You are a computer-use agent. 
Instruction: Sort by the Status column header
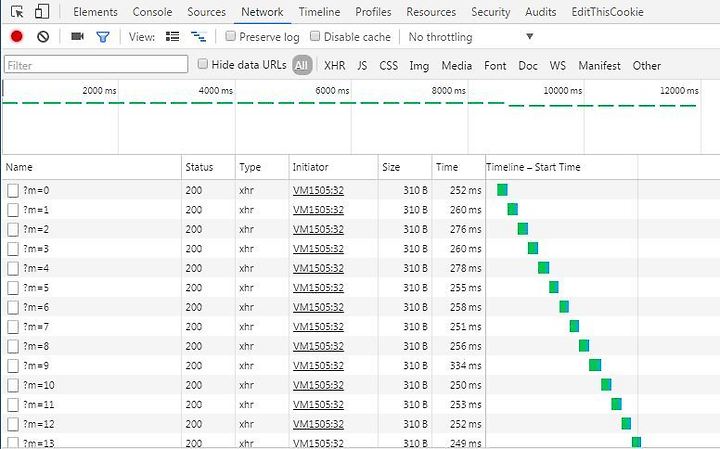[x=208, y=167]
